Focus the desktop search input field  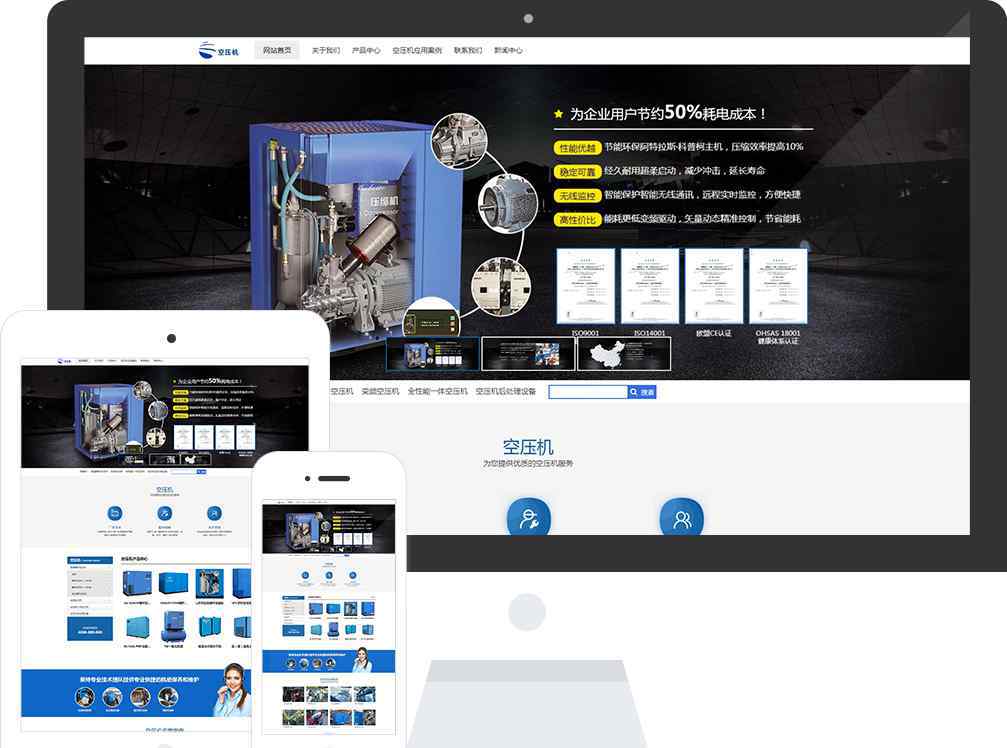[x=588, y=392]
